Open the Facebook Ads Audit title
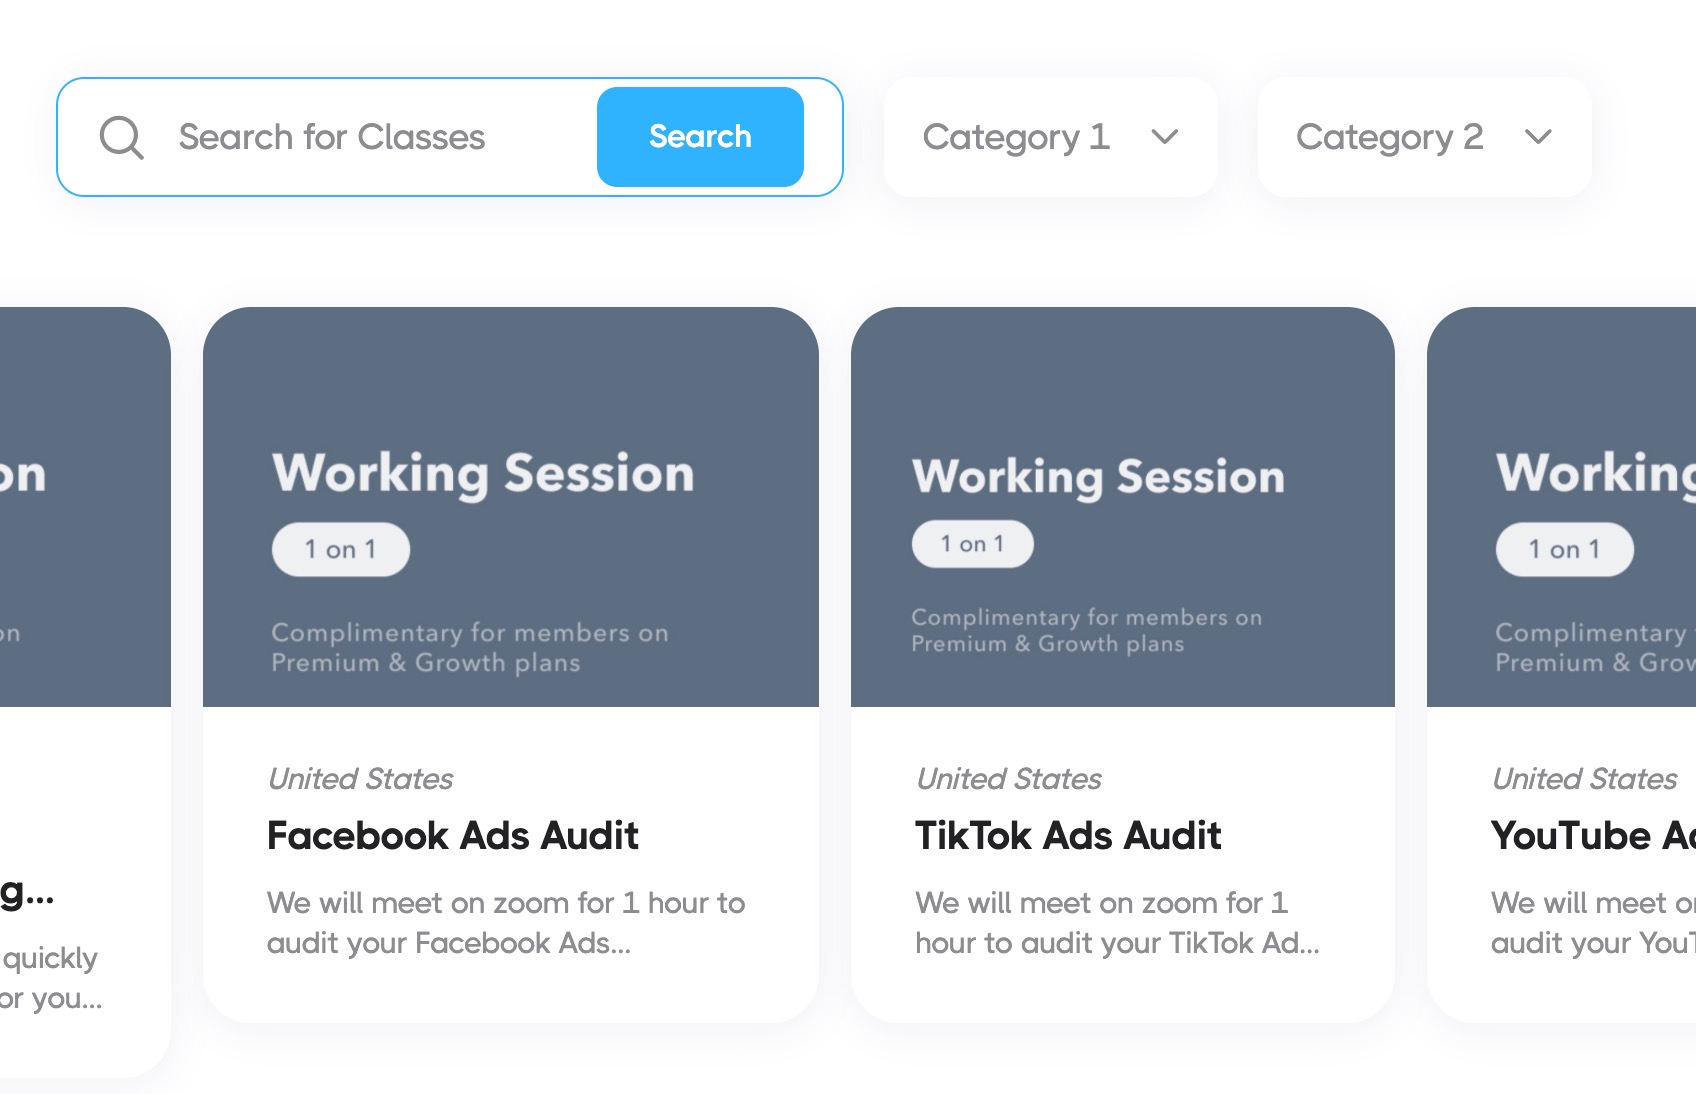 pyautogui.click(x=452, y=836)
